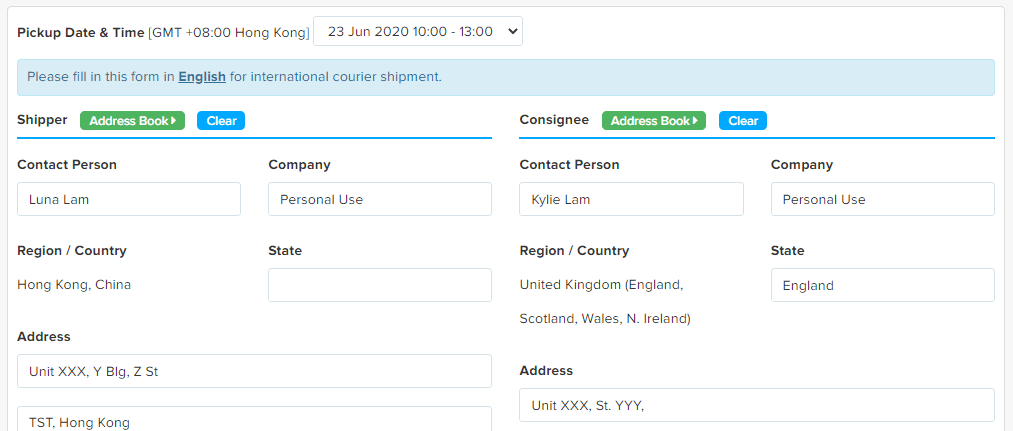Click the Consignee State field showing England
The width and height of the screenshot is (1013, 431).
click(882, 285)
